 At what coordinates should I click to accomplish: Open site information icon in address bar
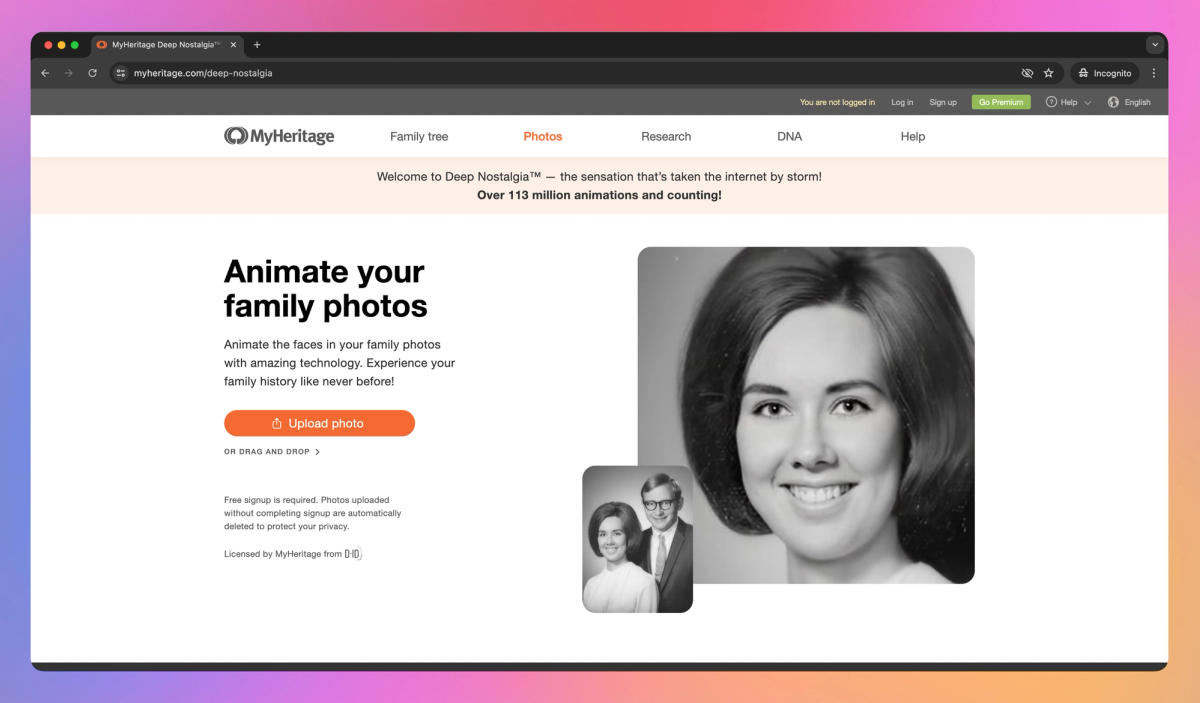pos(121,73)
